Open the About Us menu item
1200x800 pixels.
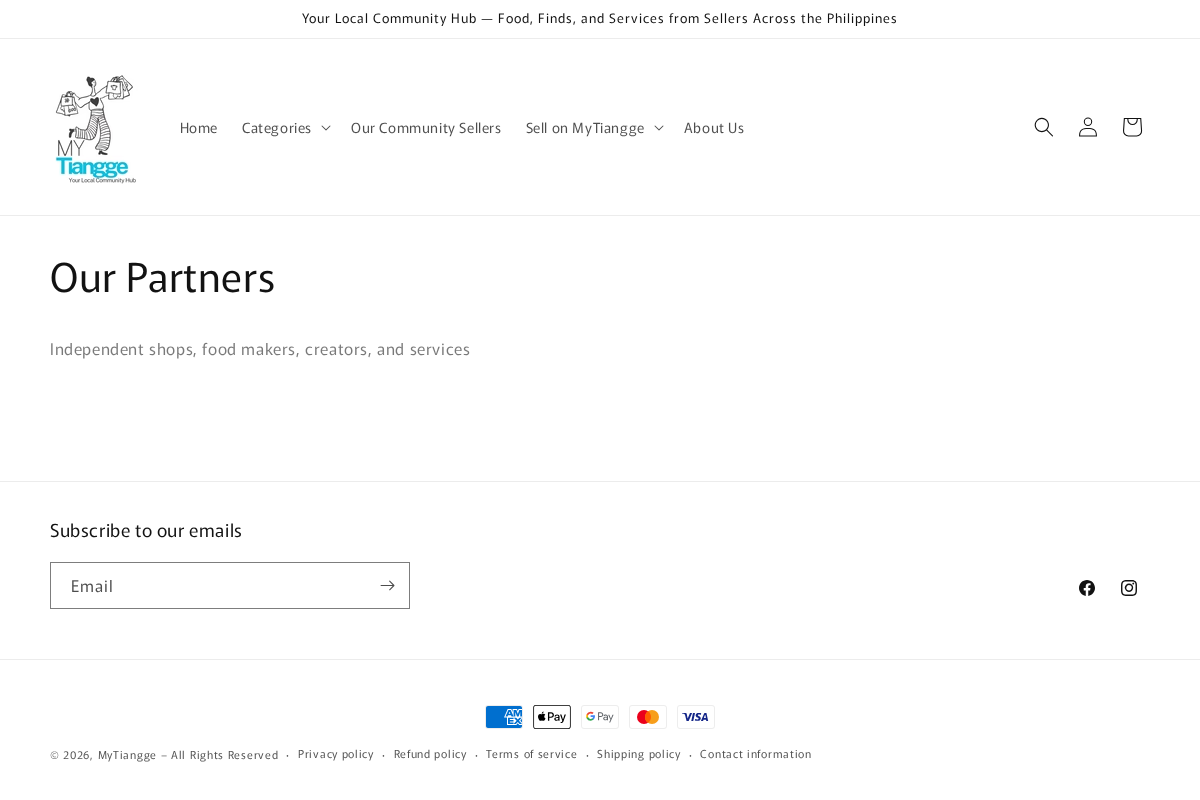(714, 127)
